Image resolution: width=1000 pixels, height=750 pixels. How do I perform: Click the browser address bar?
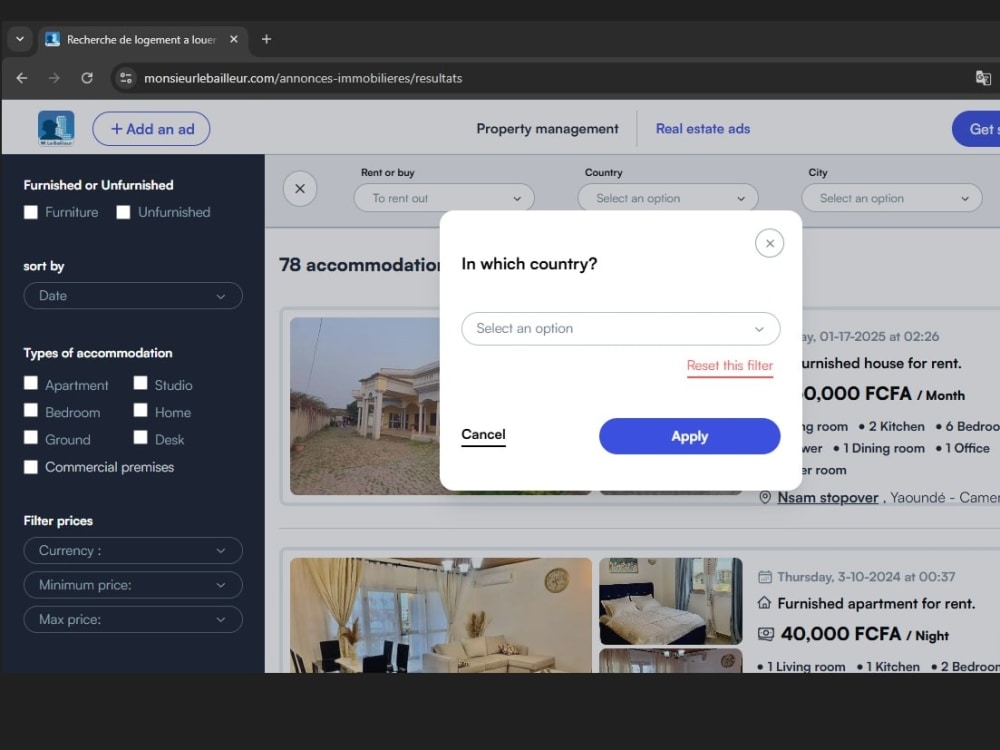(548, 78)
